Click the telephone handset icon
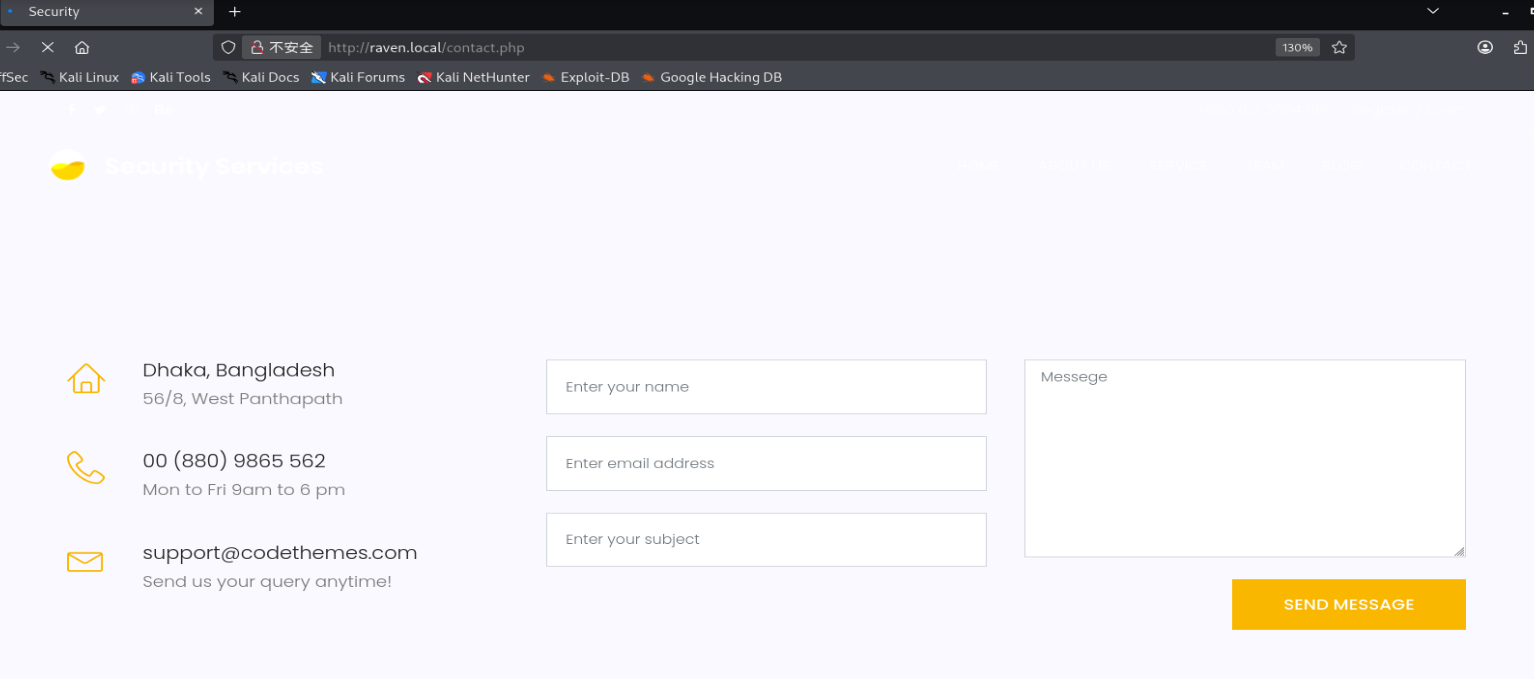 [x=86, y=468]
